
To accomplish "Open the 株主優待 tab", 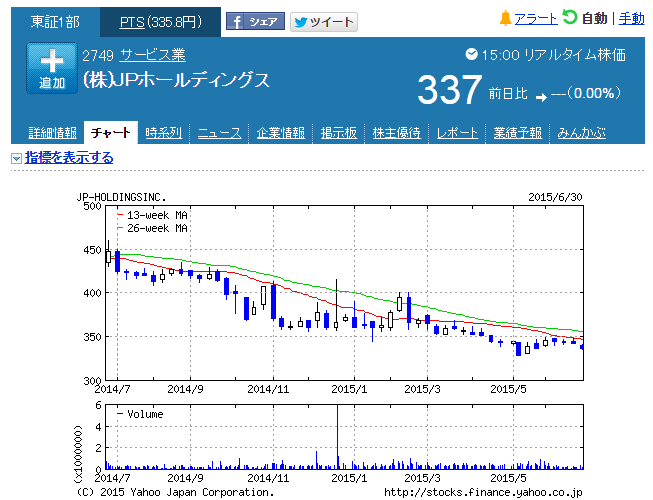I will coord(396,133).
